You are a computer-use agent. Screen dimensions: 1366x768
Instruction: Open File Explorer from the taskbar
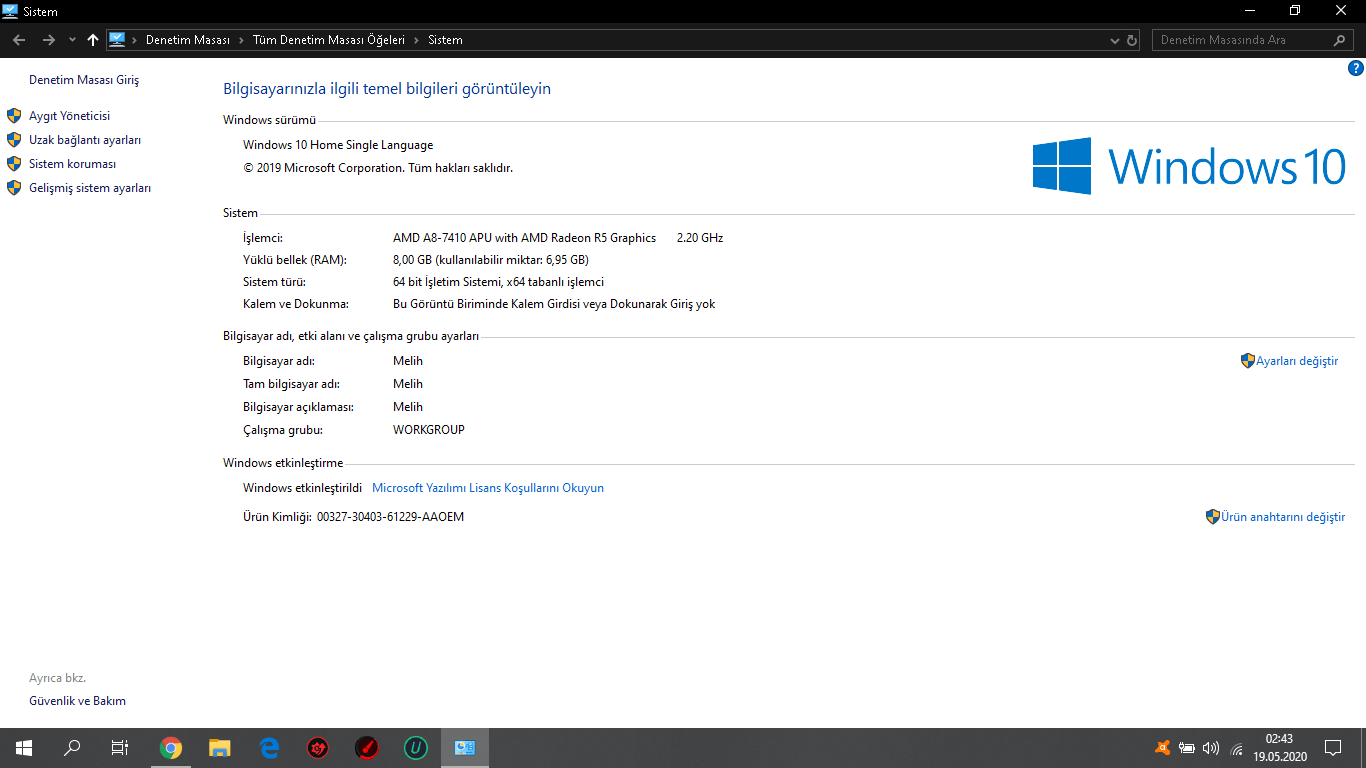[x=220, y=748]
